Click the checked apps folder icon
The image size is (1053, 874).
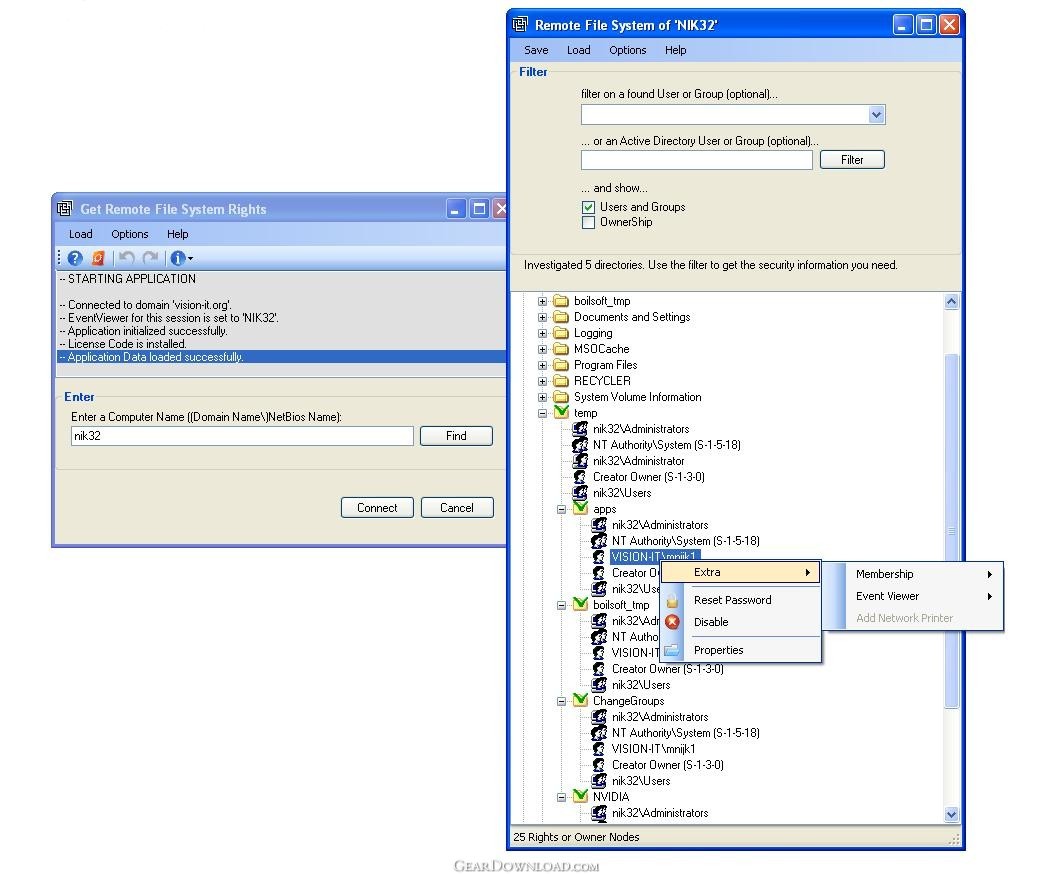click(580, 509)
